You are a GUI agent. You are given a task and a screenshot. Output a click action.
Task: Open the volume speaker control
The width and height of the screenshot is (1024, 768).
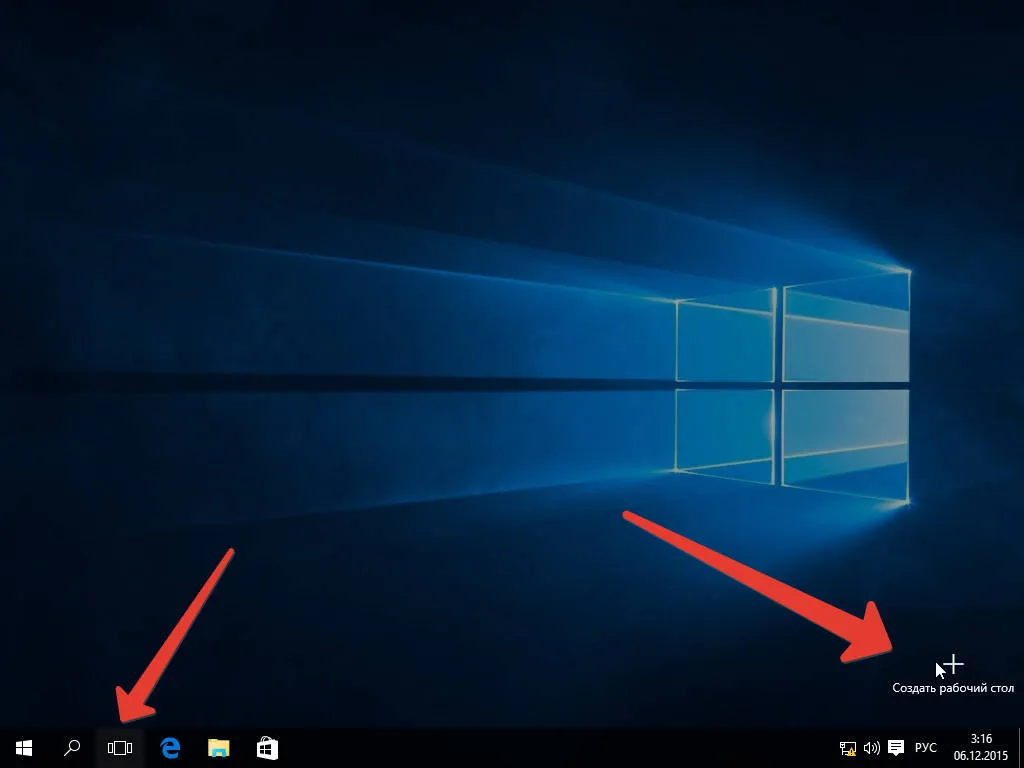click(x=872, y=748)
